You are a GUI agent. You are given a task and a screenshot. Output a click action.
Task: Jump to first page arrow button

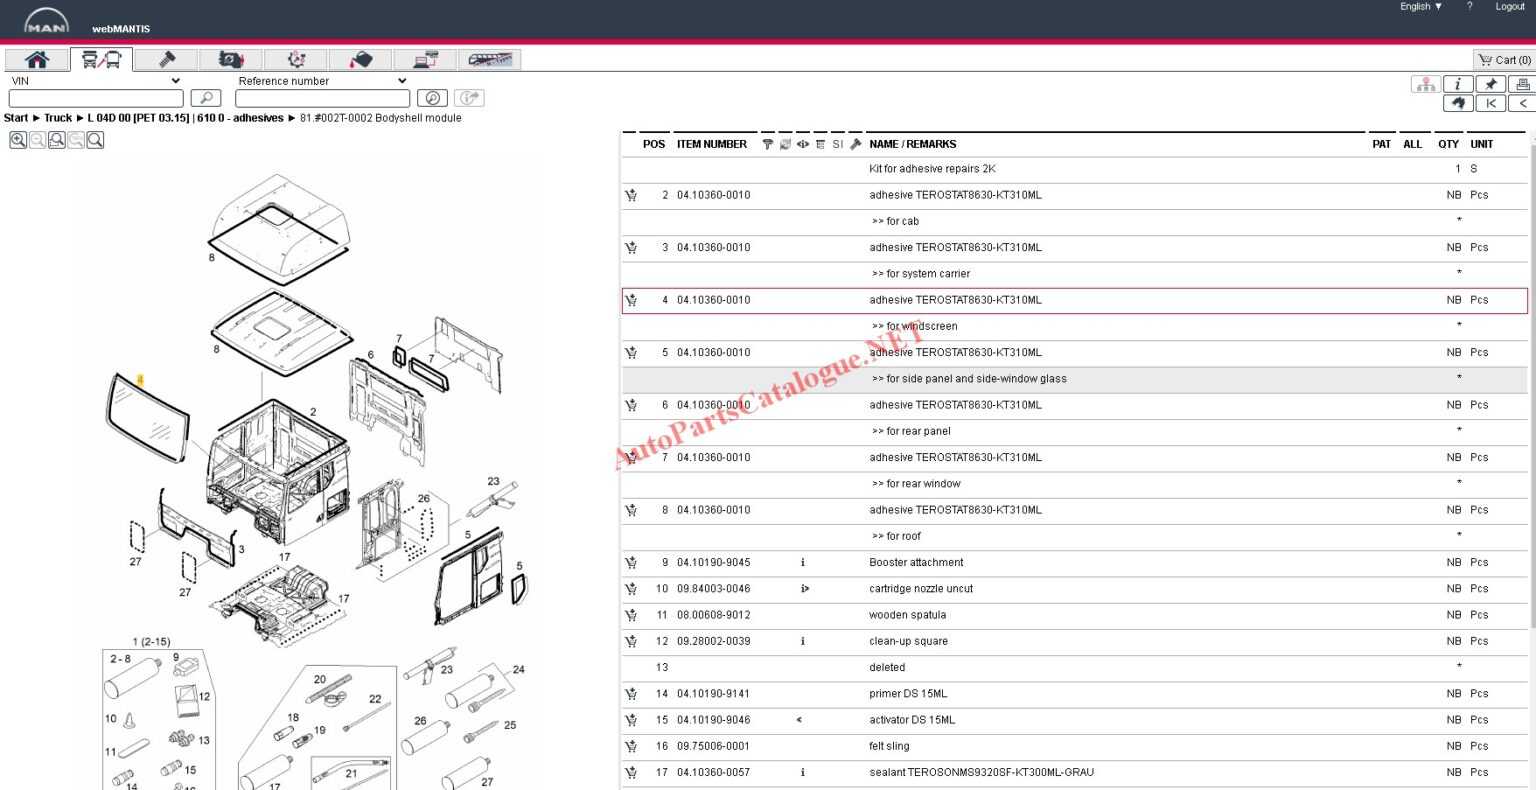[1490, 103]
